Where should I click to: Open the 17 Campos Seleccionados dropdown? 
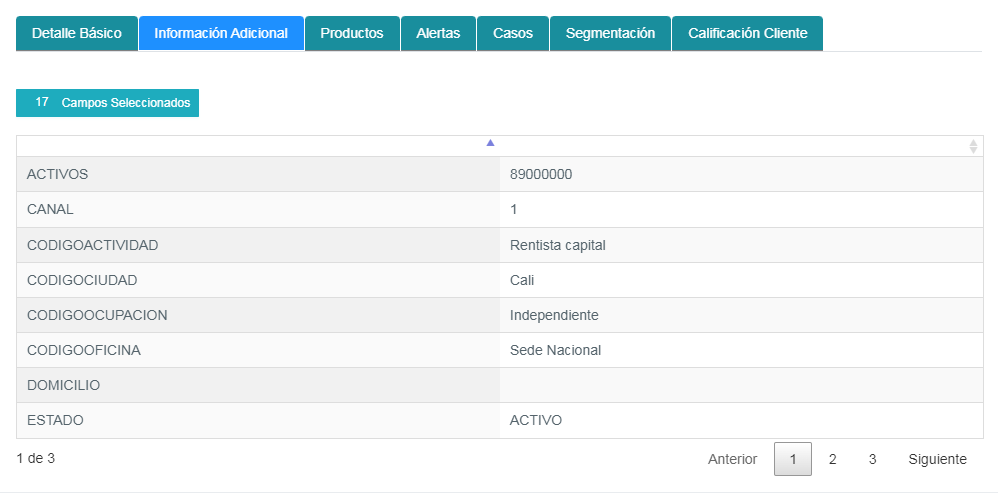[x=107, y=103]
